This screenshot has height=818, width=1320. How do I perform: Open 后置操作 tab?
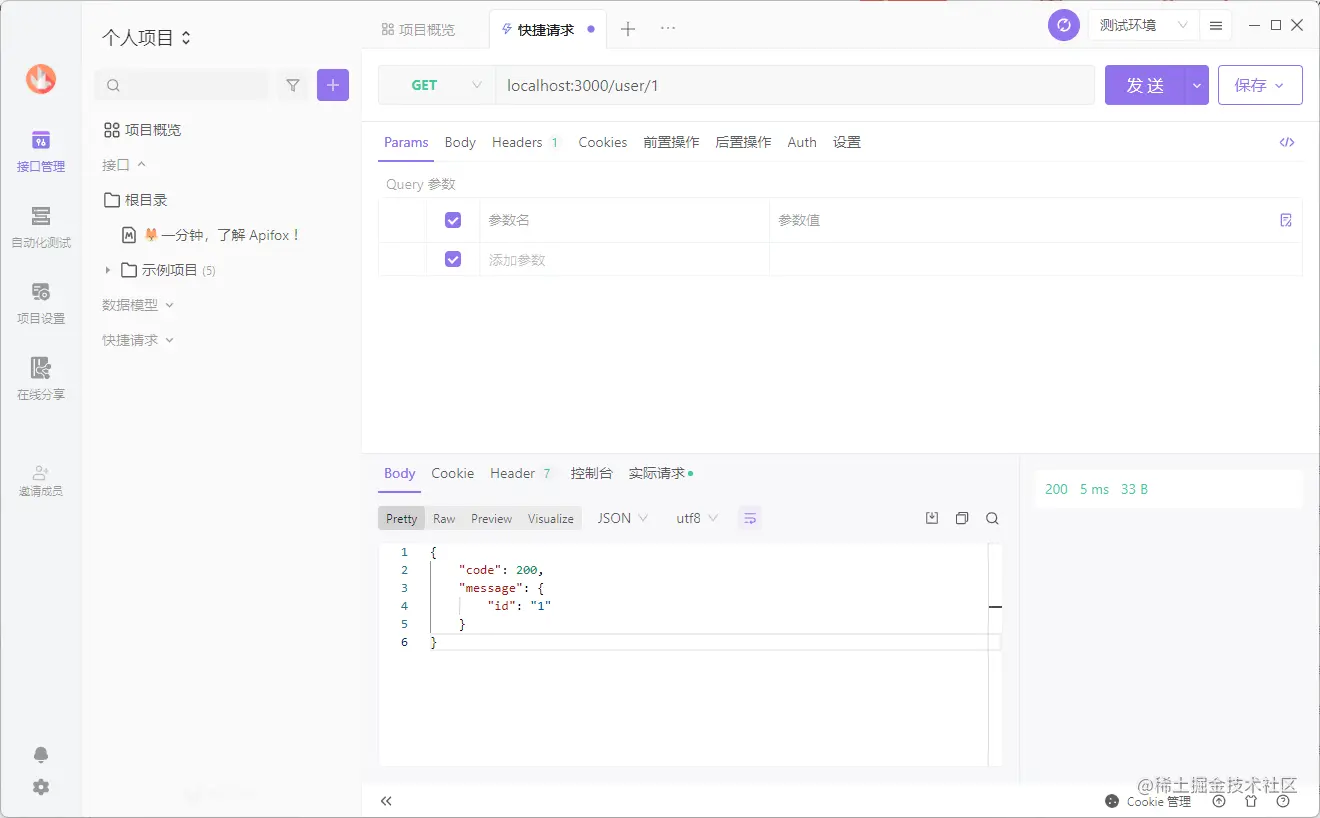pos(743,142)
